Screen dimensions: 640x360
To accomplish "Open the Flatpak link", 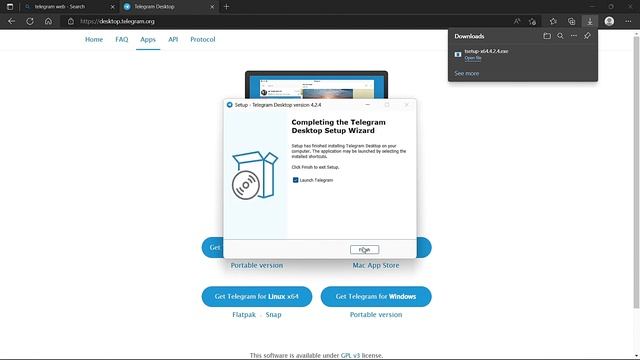I will (x=244, y=315).
